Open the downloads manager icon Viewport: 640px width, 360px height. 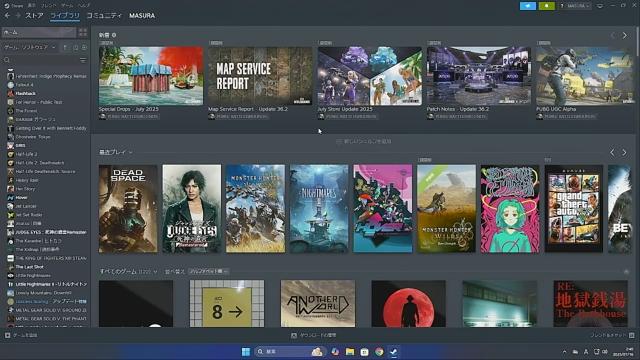click(x=294, y=335)
